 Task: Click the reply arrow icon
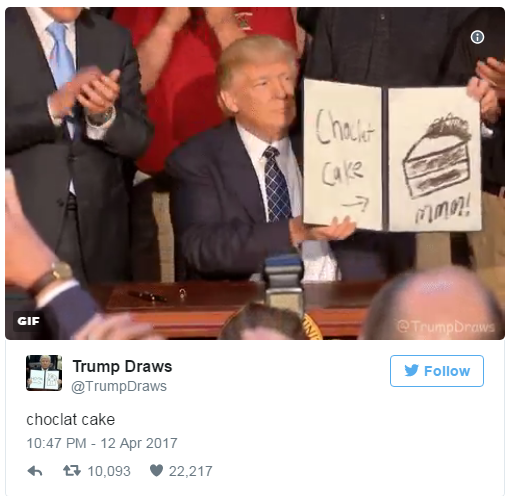35,471
